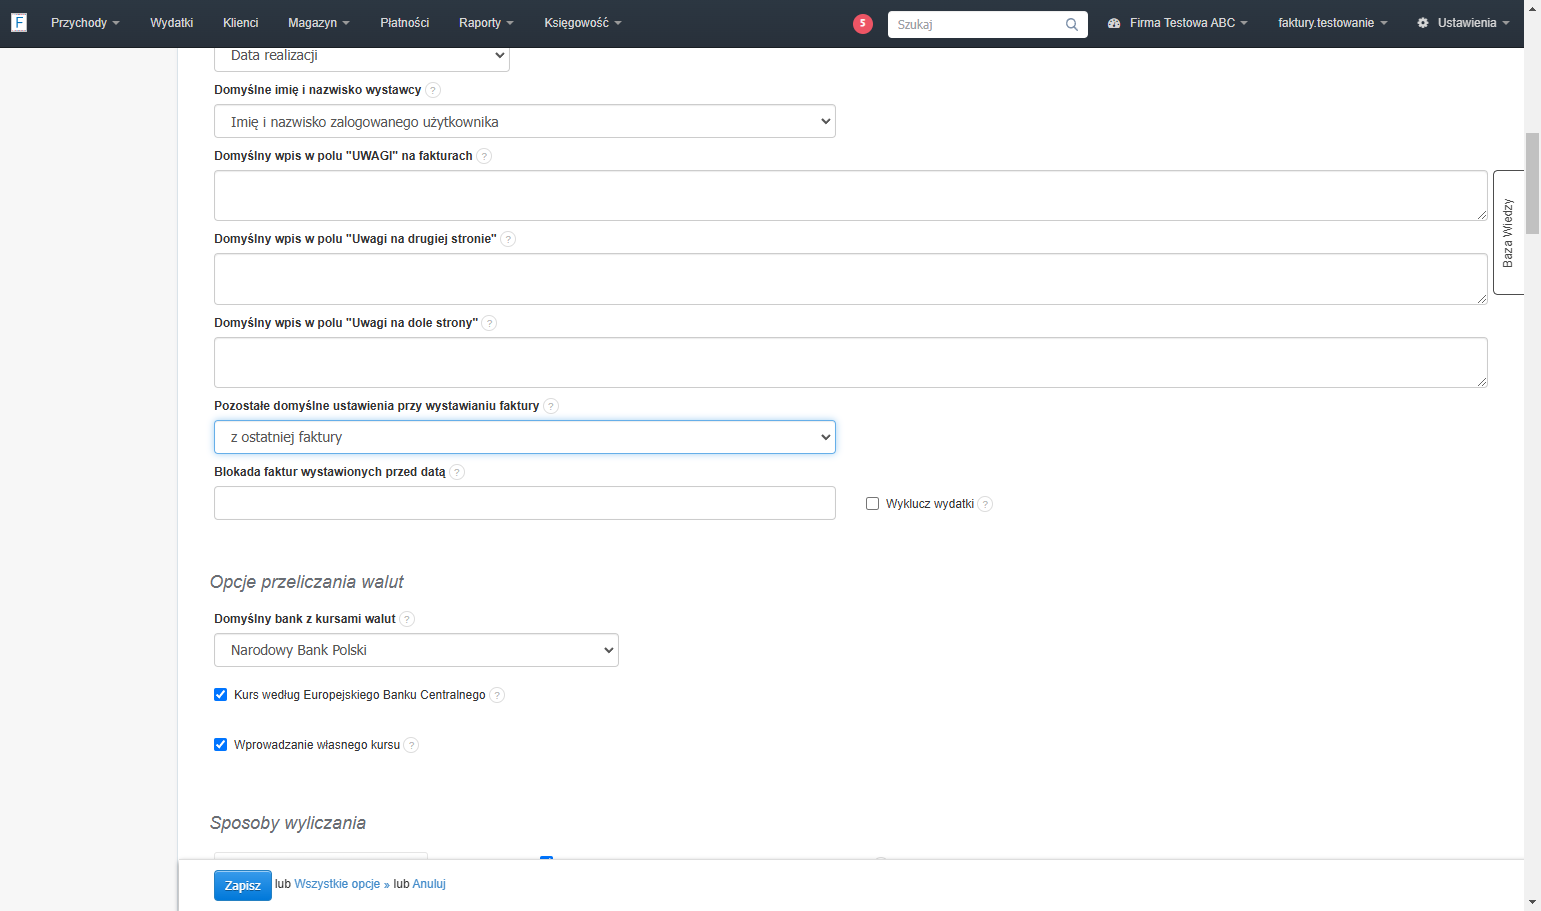Viewport: 1541px width, 911px height.
Task: Click the Szukaj search field
Action: pos(976,24)
